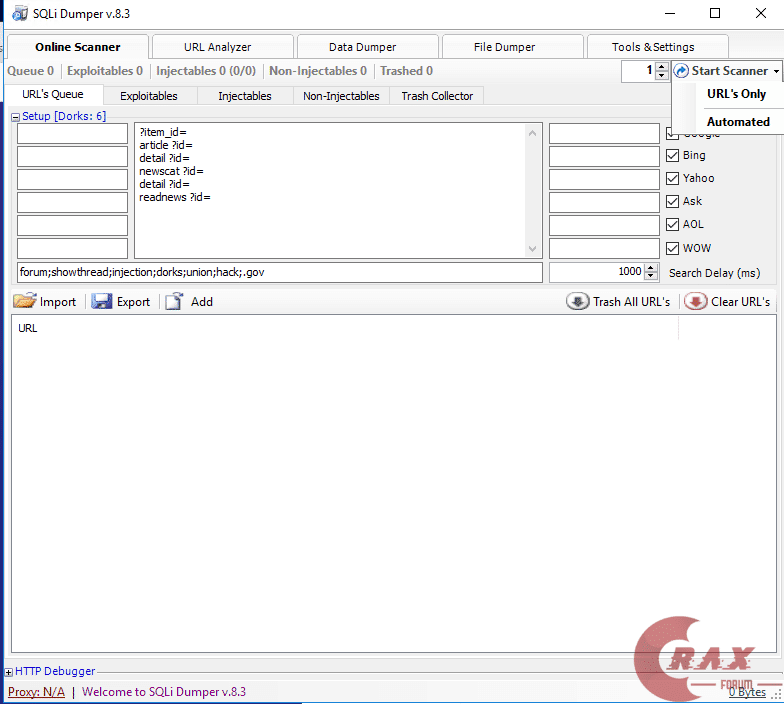This screenshot has width=784, height=704.
Task: Focus the excluded keywords field starting with forum;showthread
Action: [280, 272]
